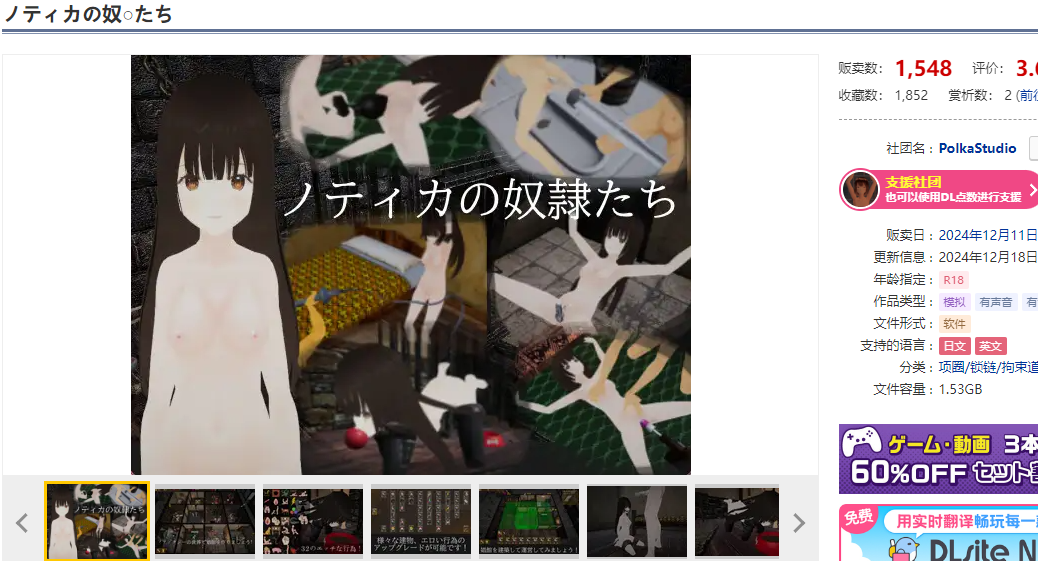Select the 软件 file format tag
This screenshot has height=561, width=1038.
[x=954, y=324]
